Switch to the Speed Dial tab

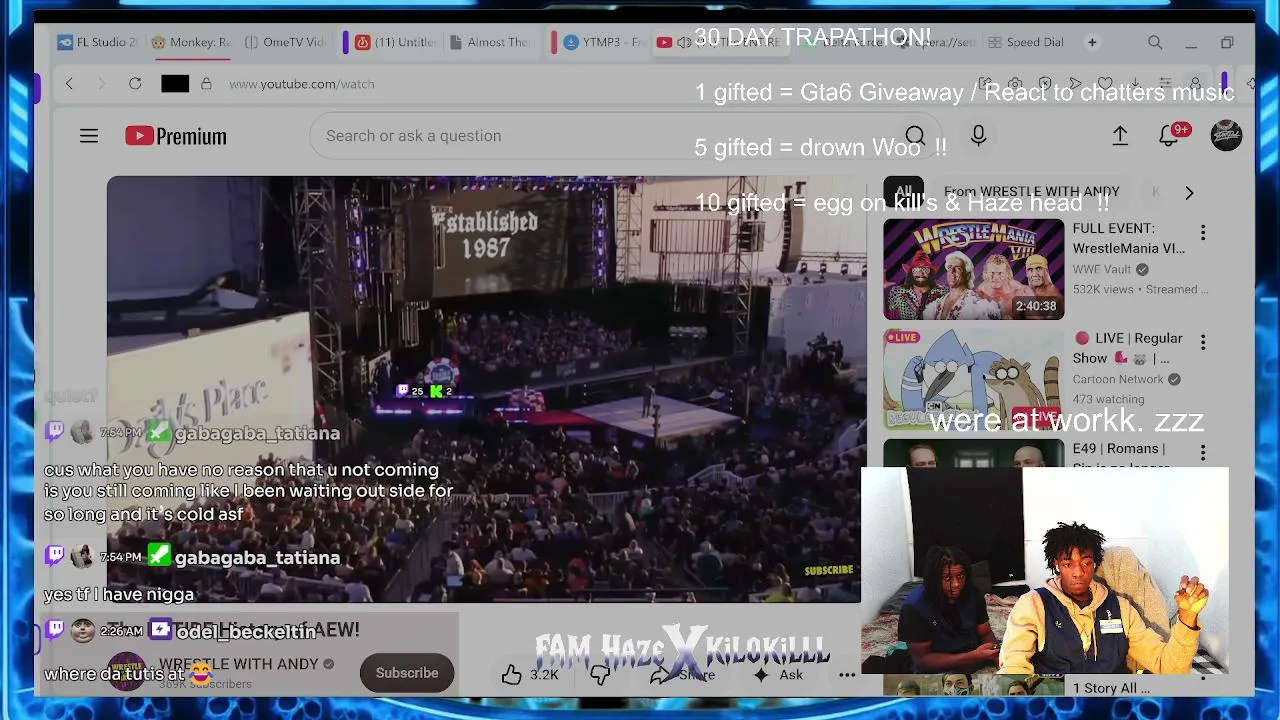click(1026, 43)
